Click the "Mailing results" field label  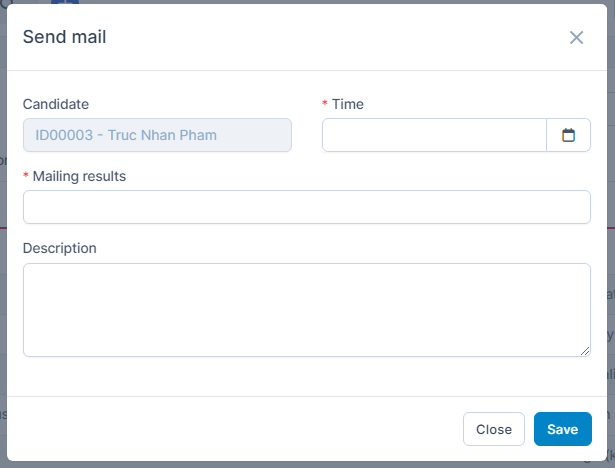pos(79,176)
